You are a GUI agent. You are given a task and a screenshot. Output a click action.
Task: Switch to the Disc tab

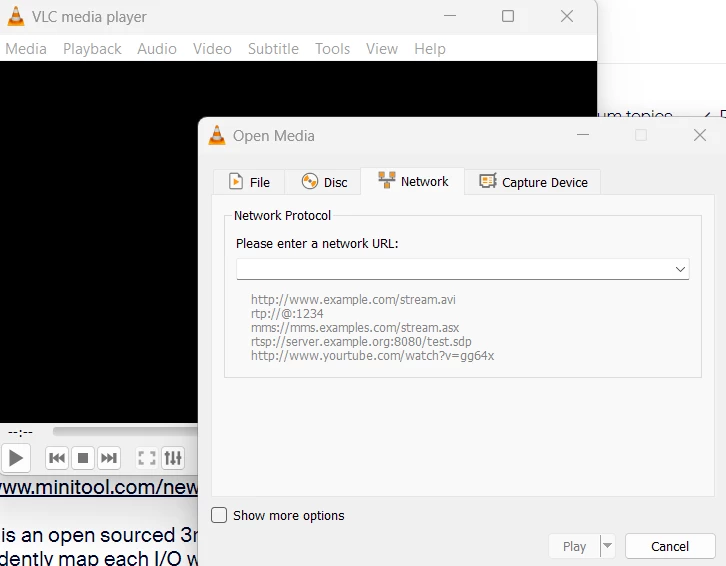[x=324, y=182]
